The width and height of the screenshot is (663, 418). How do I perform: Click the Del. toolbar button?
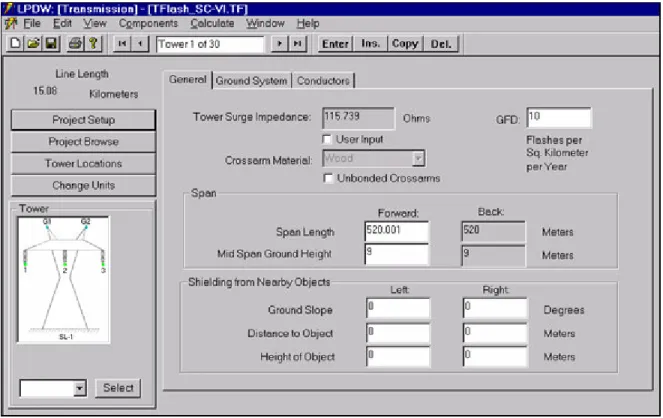(441, 44)
